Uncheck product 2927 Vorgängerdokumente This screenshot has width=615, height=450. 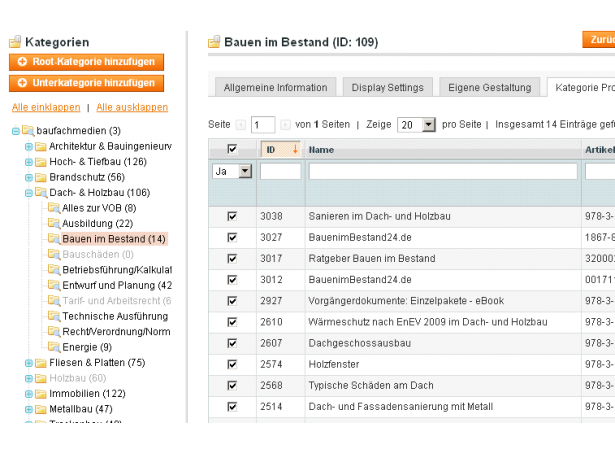click(232, 301)
